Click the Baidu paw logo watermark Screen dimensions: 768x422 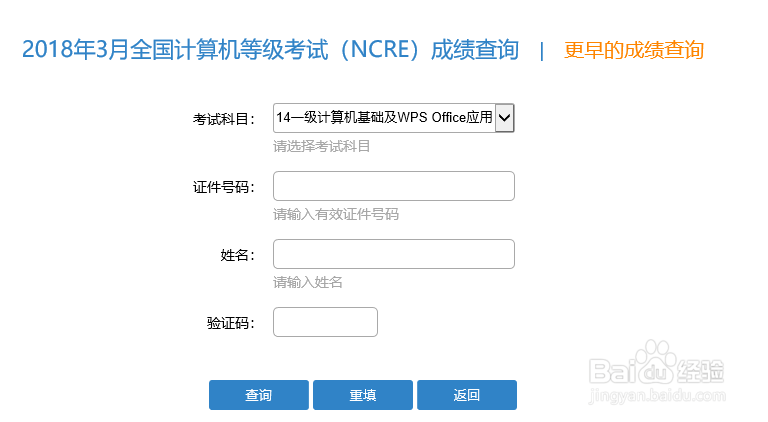pyautogui.click(x=656, y=361)
